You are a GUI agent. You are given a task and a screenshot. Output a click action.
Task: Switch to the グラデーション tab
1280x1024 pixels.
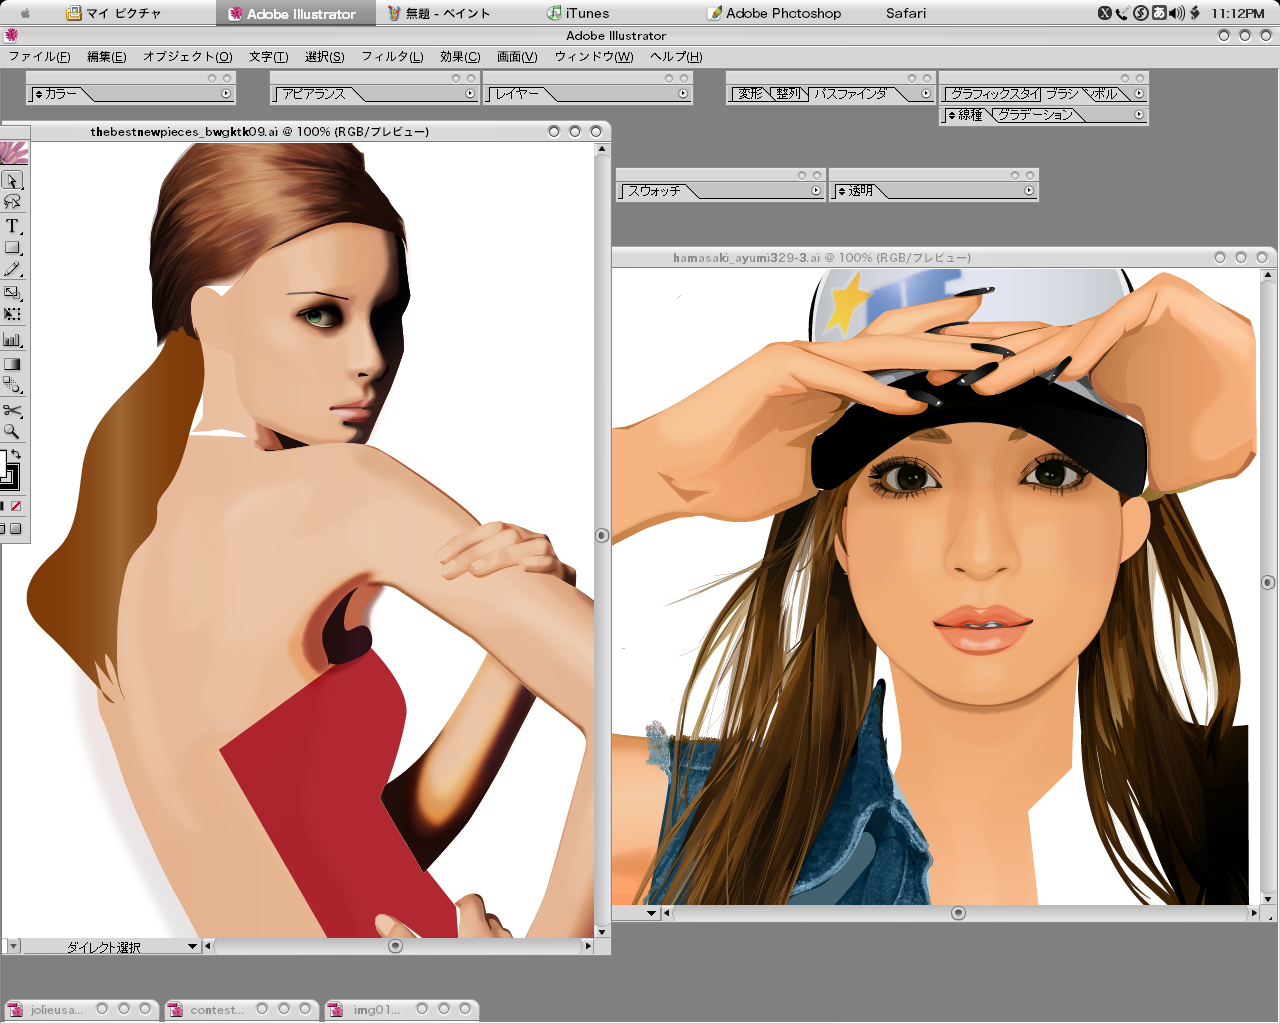pyautogui.click(x=1035, y=115)
